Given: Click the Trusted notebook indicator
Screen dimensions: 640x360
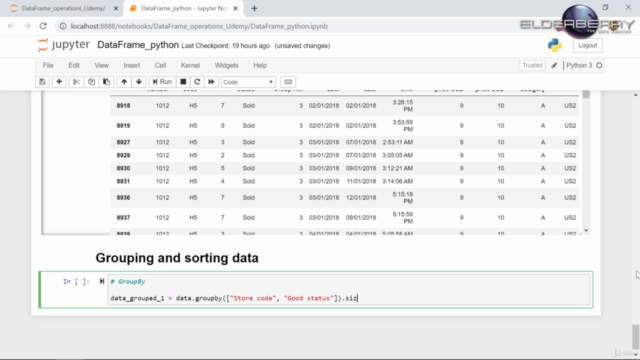Looking at the screenshot, I should [x=532, y=65].
